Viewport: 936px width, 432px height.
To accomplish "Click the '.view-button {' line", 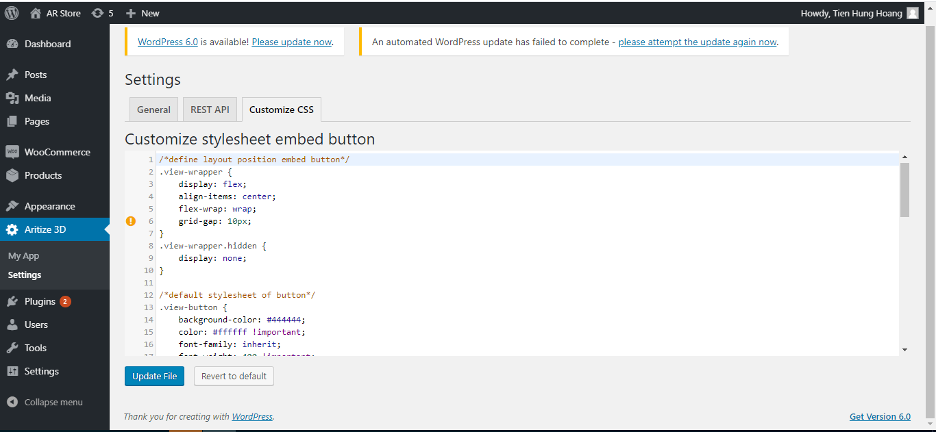I will tap(193, 307).
